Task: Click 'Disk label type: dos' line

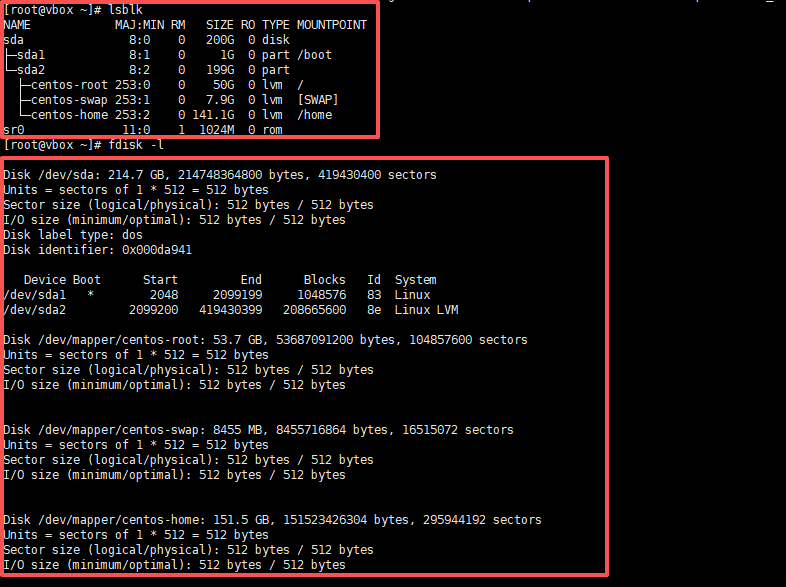Action: (73, 235)
